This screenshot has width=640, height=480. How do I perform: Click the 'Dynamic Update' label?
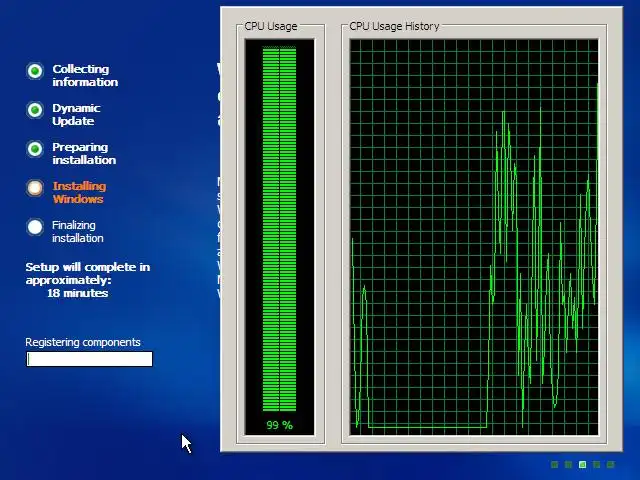click(76, 115)
